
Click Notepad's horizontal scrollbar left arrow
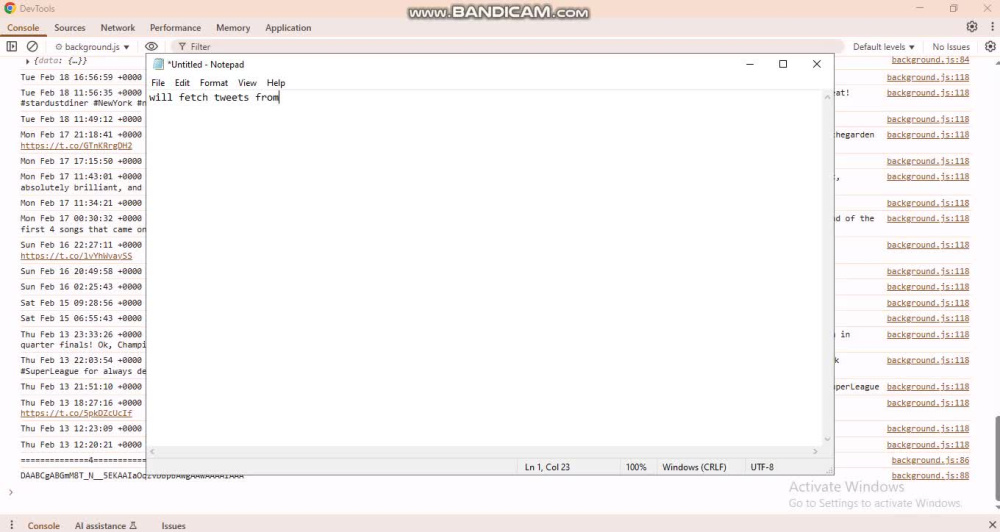pos(152,451)
